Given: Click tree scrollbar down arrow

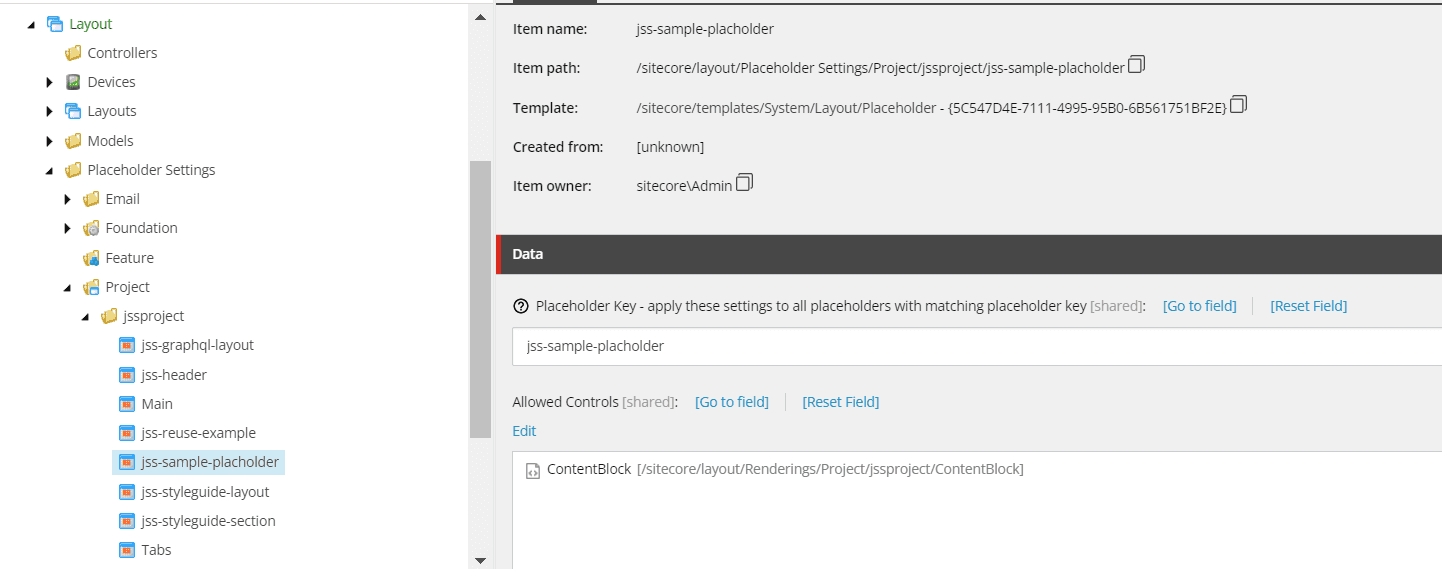Looking at the screenshot, I should [480, 560].
